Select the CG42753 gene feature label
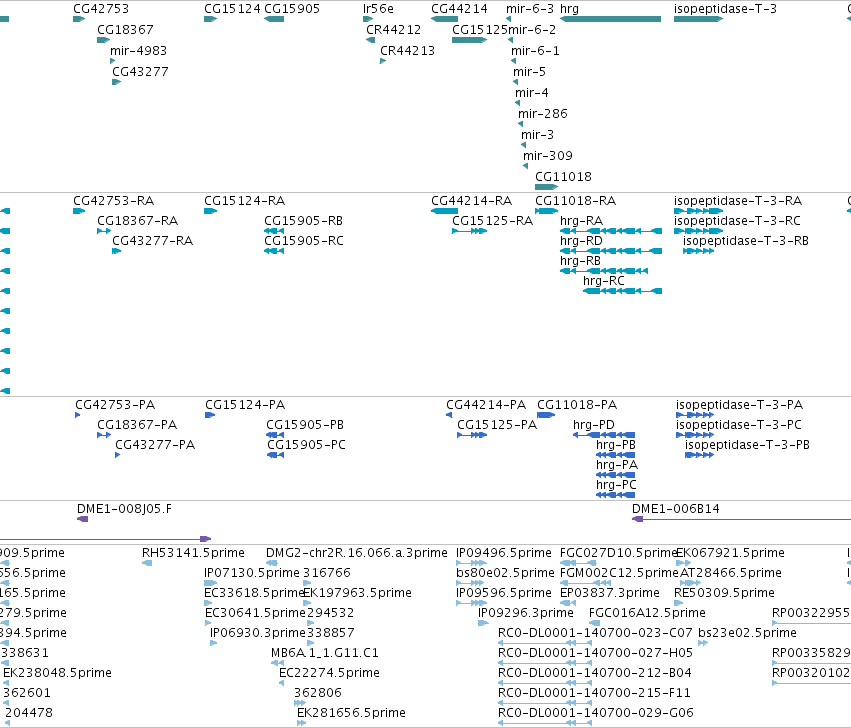The width and height of the screenshot is (851, 728). (x=101, y=9)
